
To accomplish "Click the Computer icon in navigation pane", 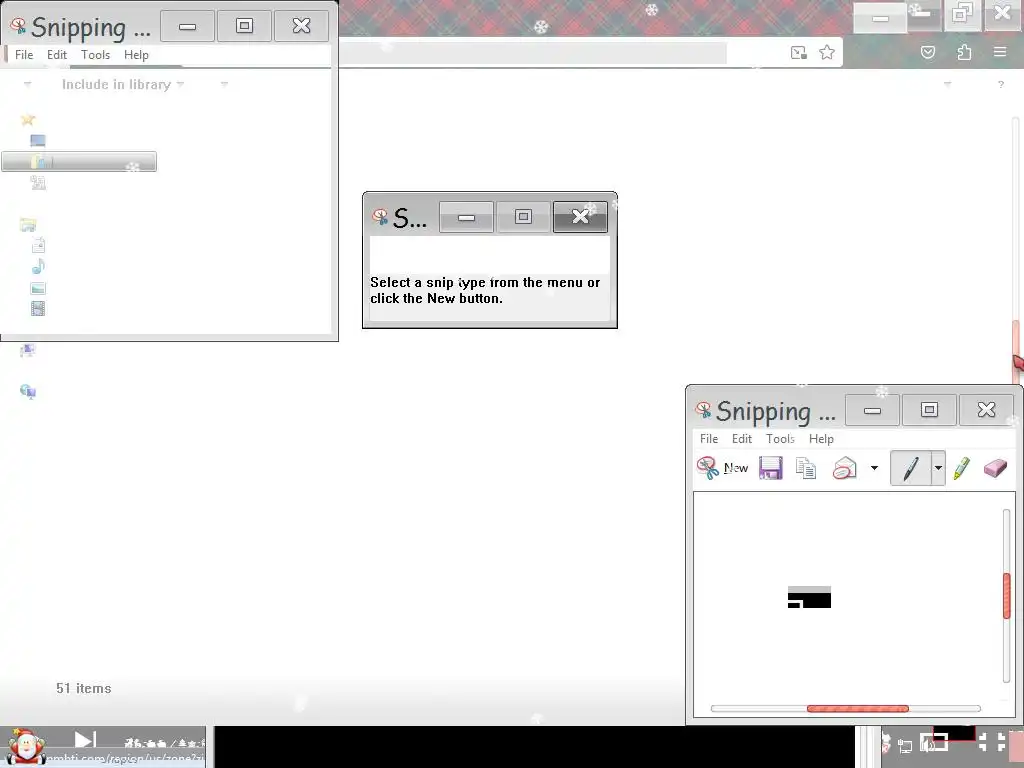I will [x=27, y=351].
